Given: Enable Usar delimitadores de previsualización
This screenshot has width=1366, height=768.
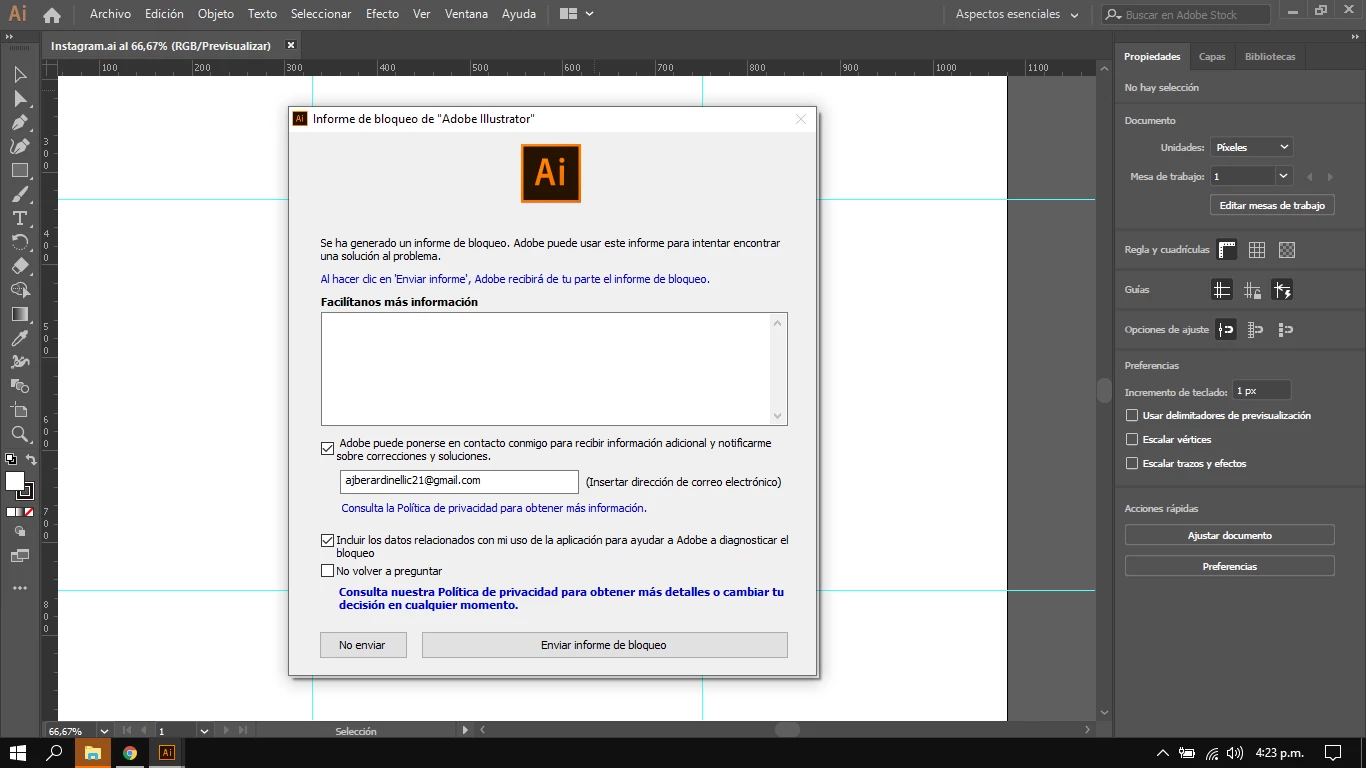Looking at the screenshot, I should pos(1132,415).
